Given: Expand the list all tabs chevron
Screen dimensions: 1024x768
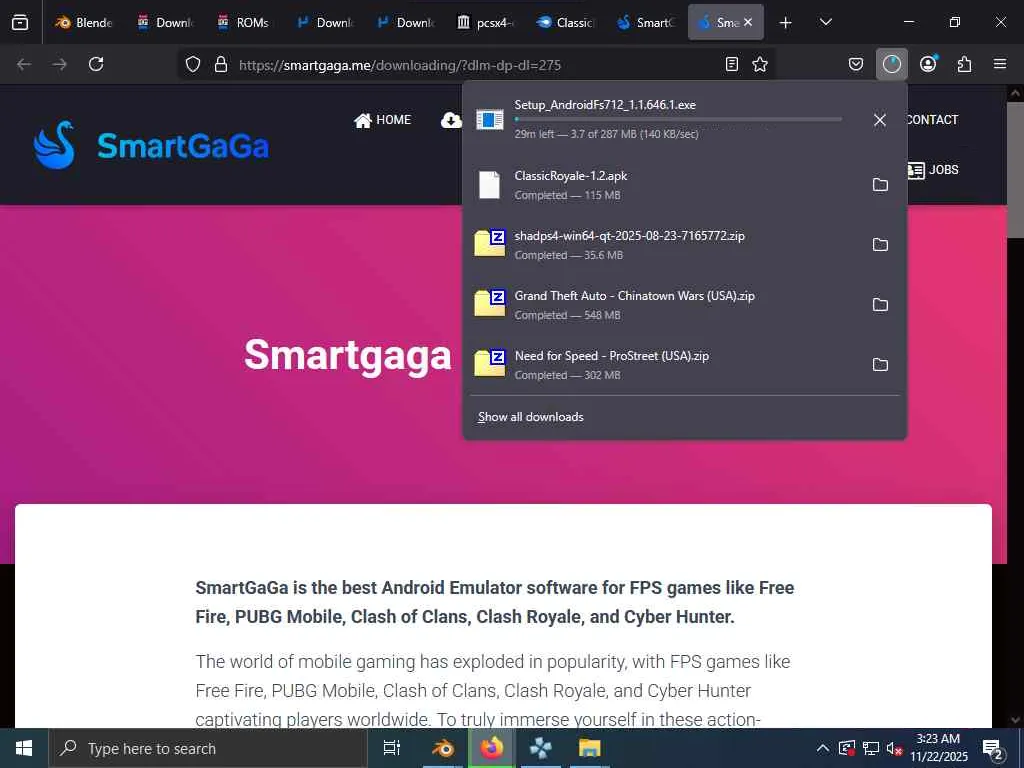Looking at the screenshot, I should [x=825, y=22].
